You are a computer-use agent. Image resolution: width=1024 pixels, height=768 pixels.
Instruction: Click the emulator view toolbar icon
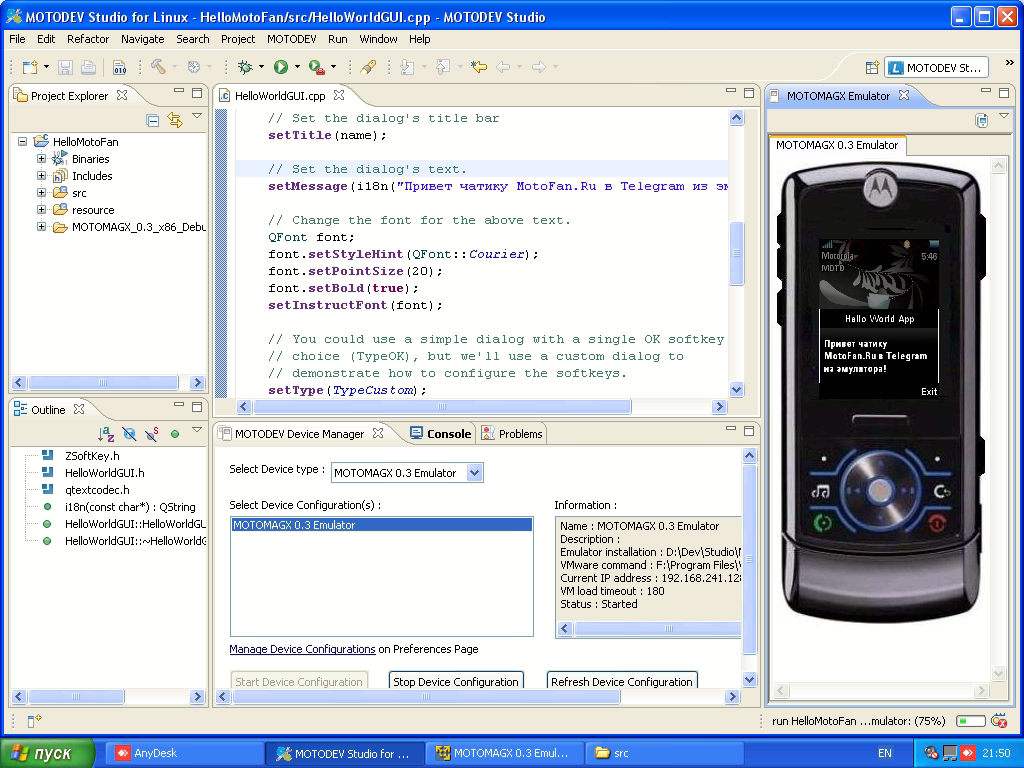tap(981, 120)
